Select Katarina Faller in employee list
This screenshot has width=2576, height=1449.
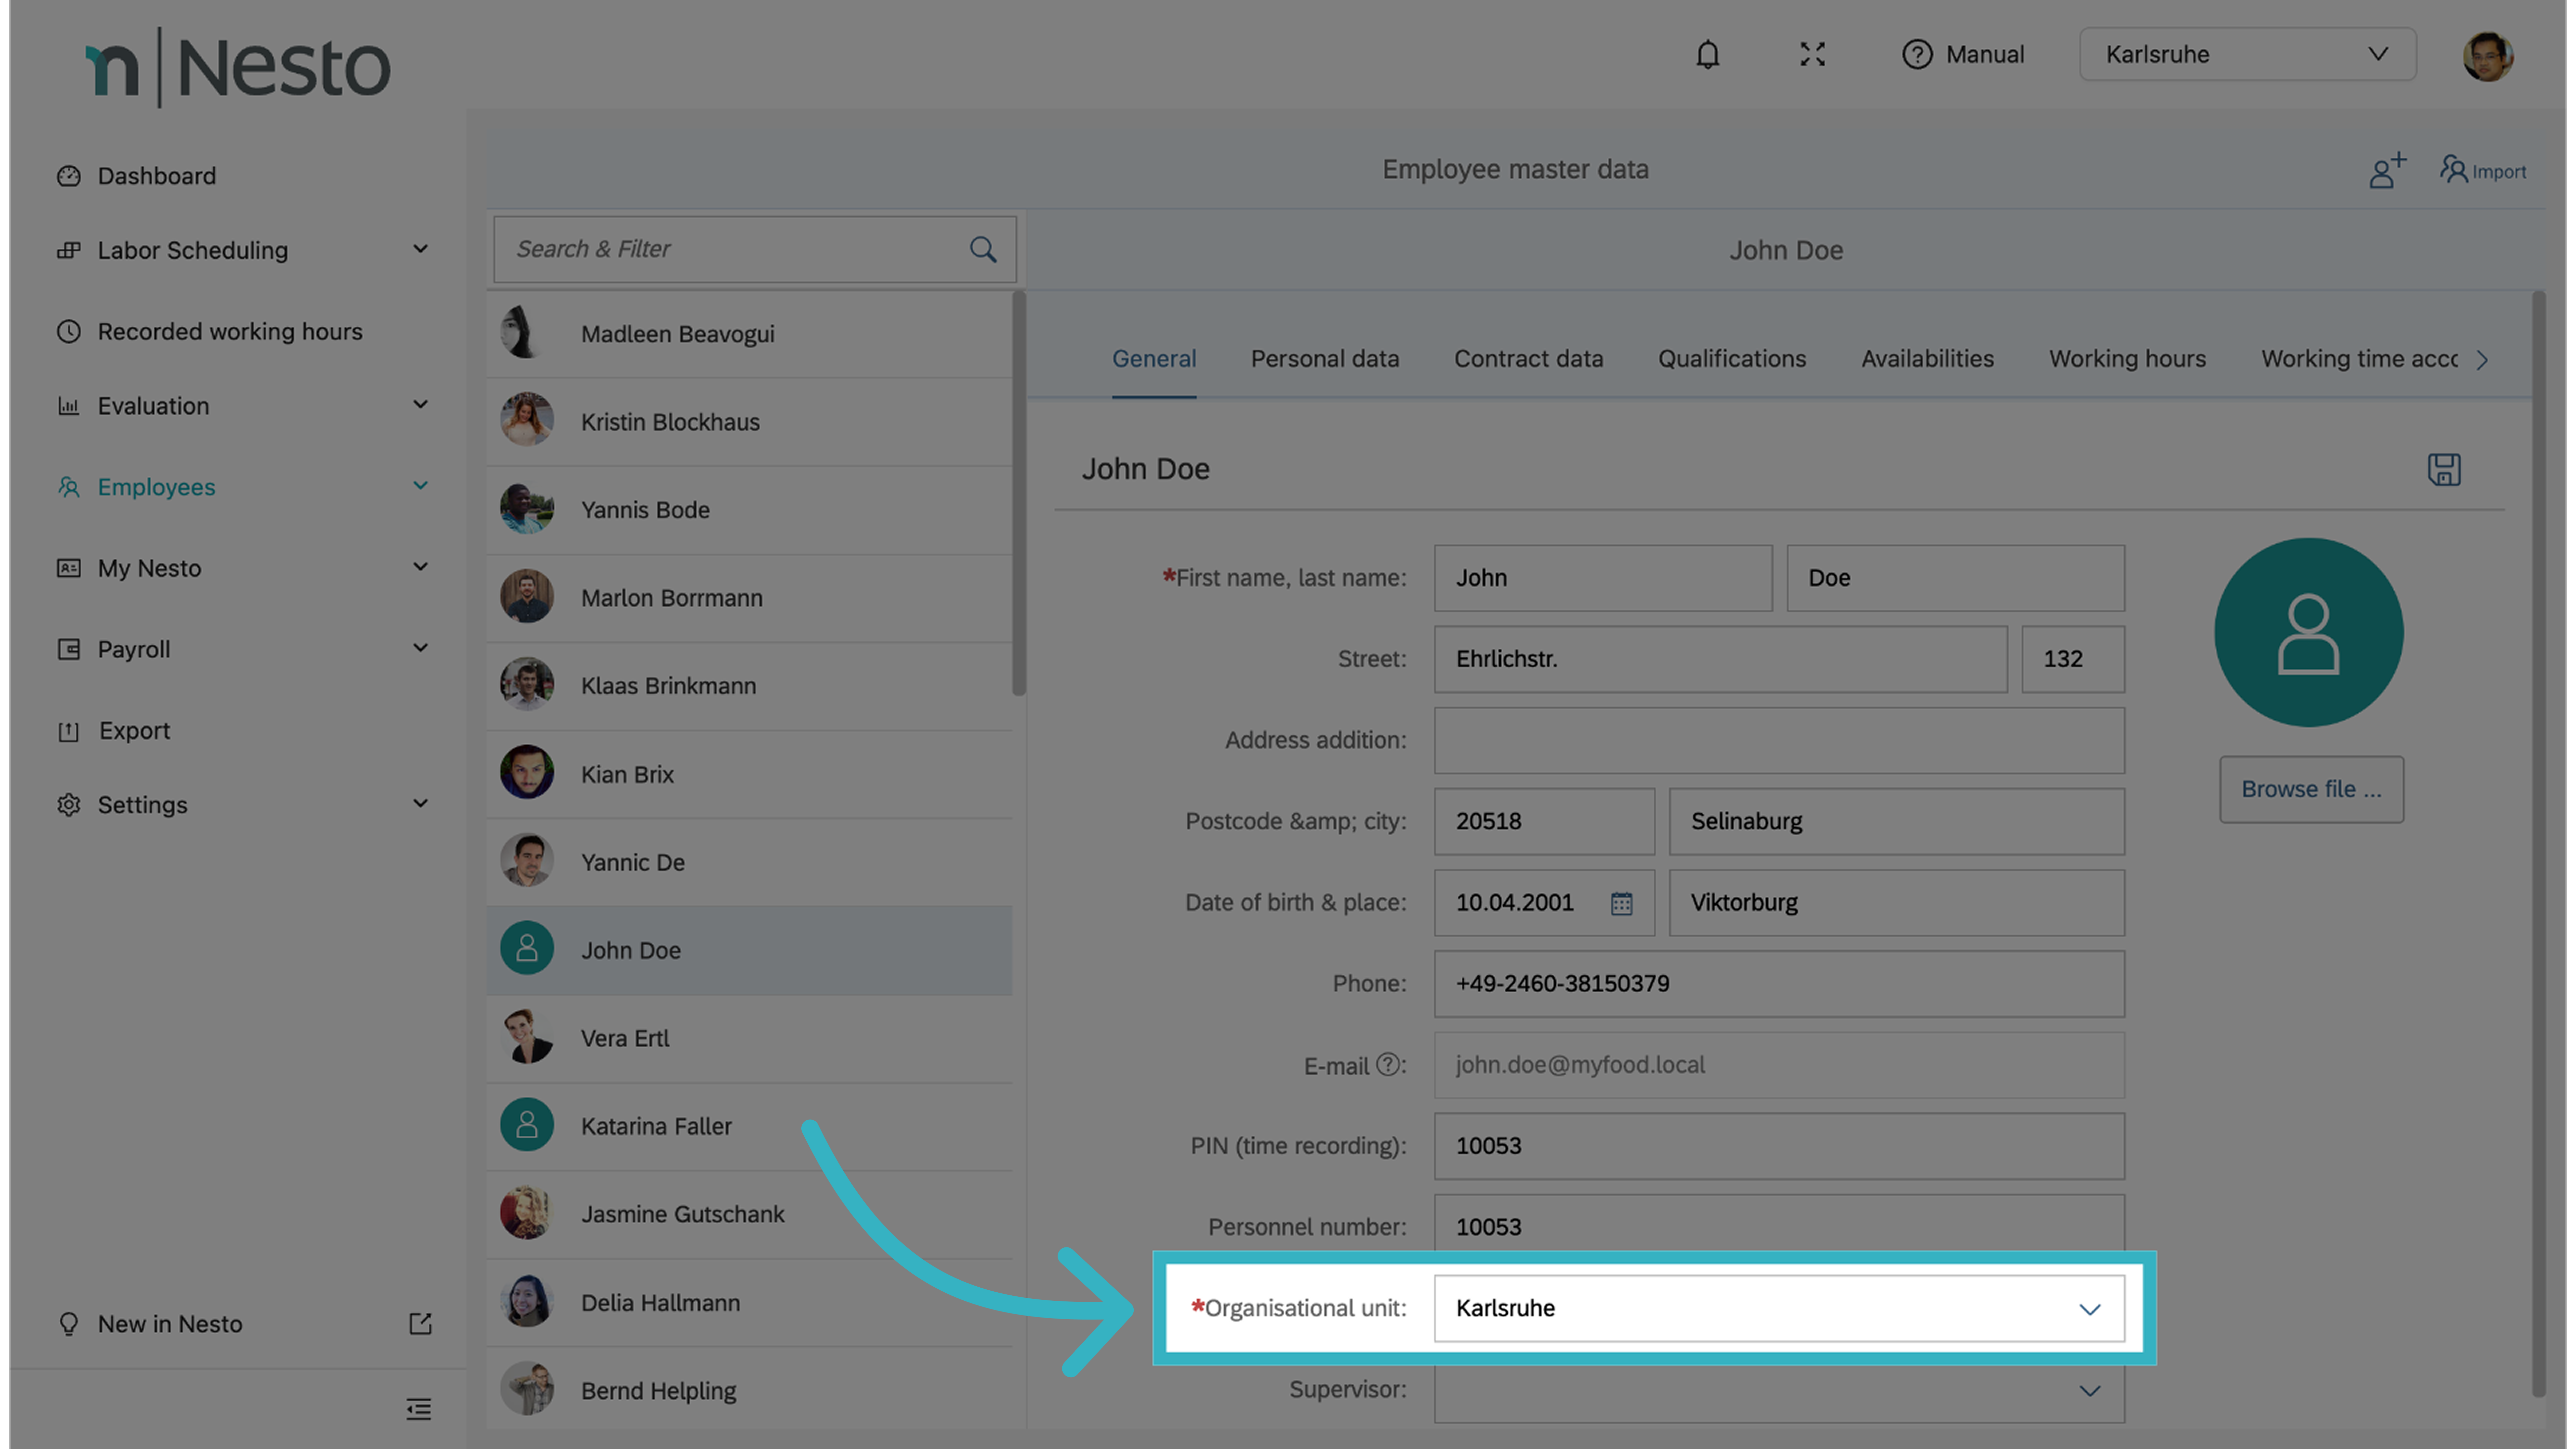point(656,1126)
